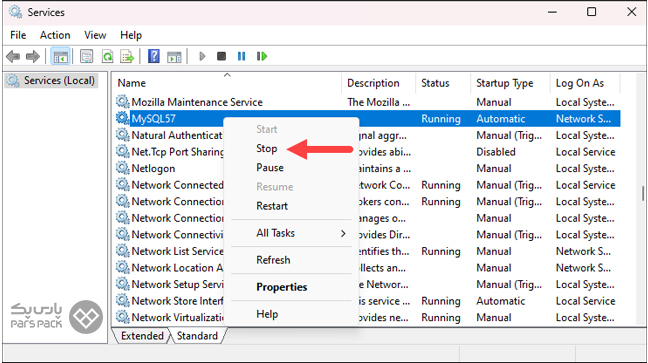The width and height of the screenshot is (648, 363).
Task: Open the Action menu
Action: pyautogui.click(x=55, y=35)
